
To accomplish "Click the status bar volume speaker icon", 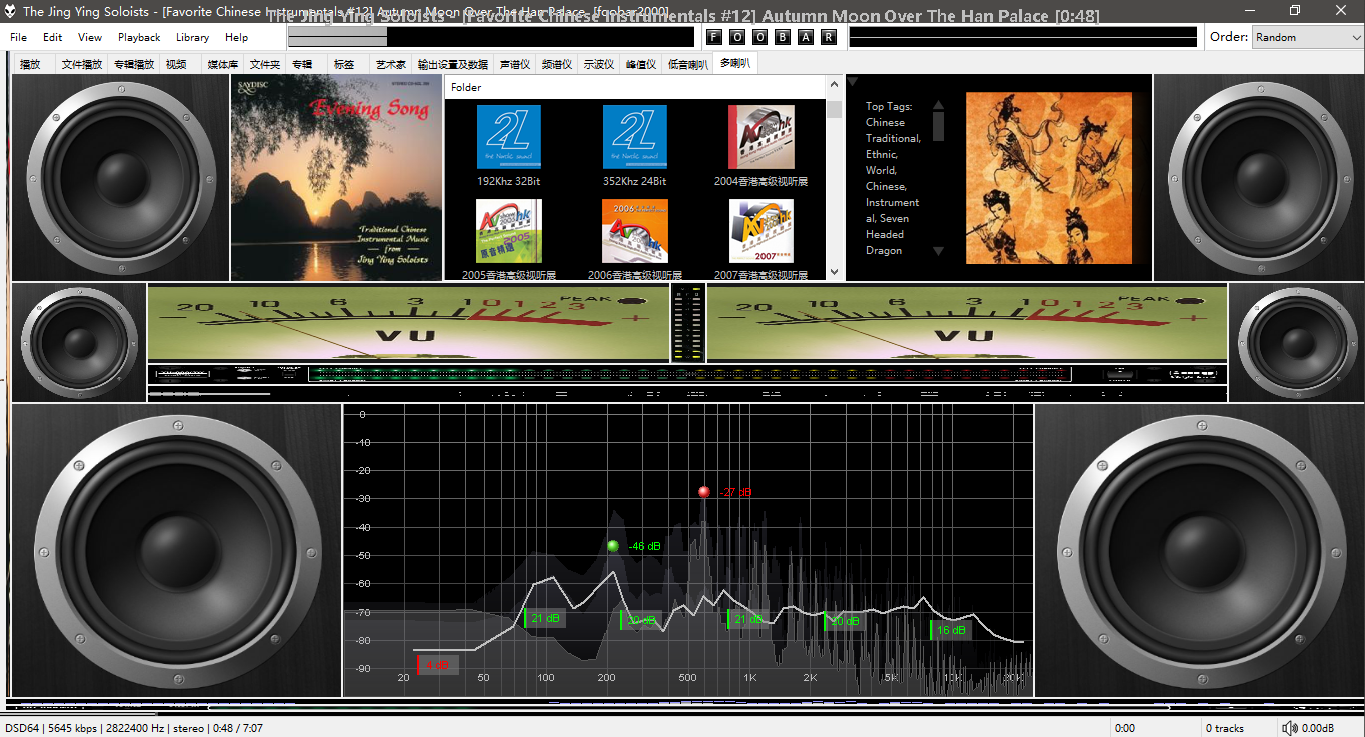I will [x=1290, y=728].
